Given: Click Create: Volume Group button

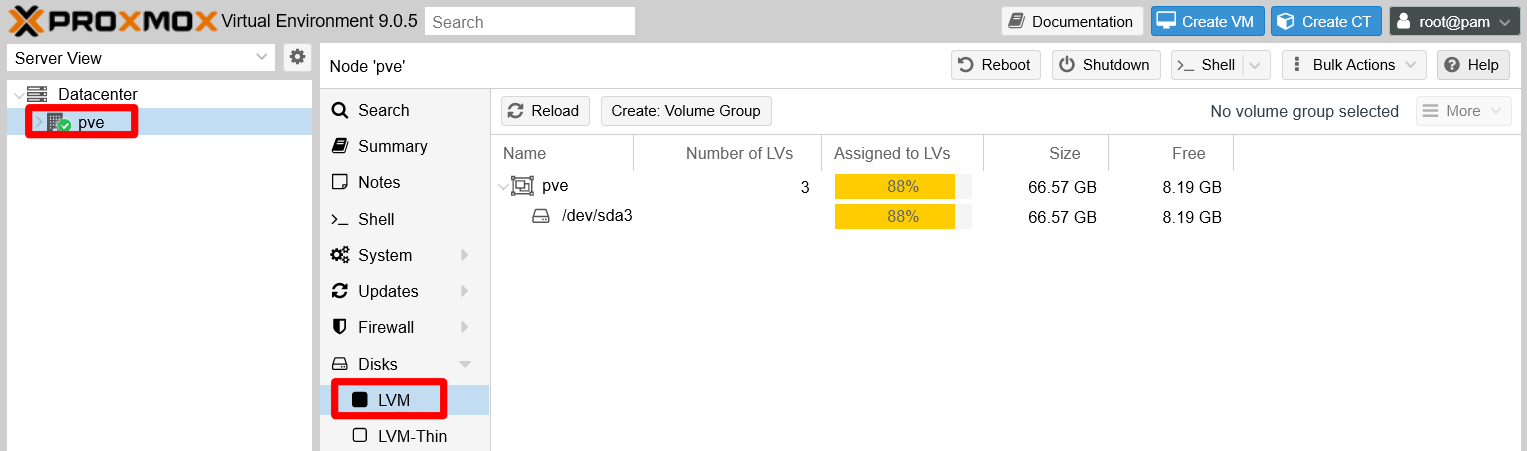Looking at the screenshot, I should (686, 111).
